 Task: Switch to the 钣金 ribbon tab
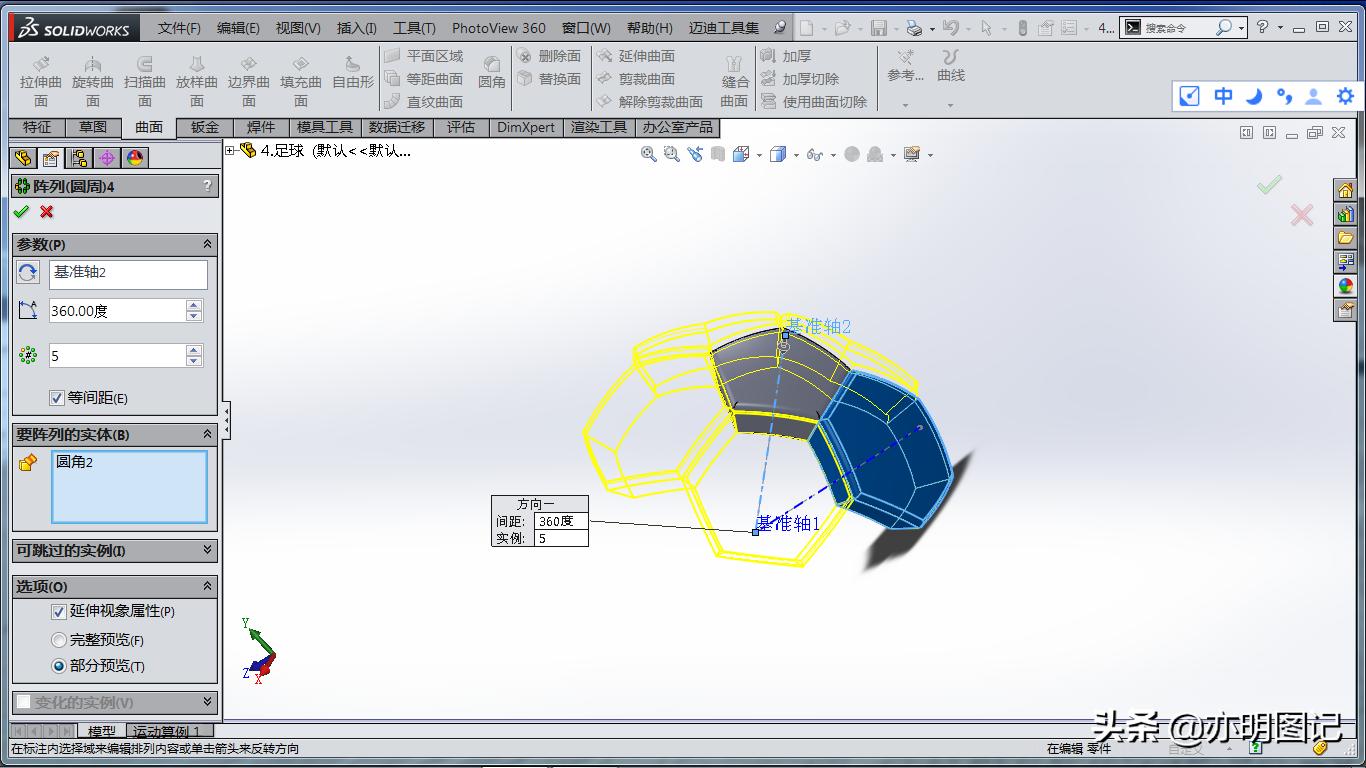(x=204, y=127)
